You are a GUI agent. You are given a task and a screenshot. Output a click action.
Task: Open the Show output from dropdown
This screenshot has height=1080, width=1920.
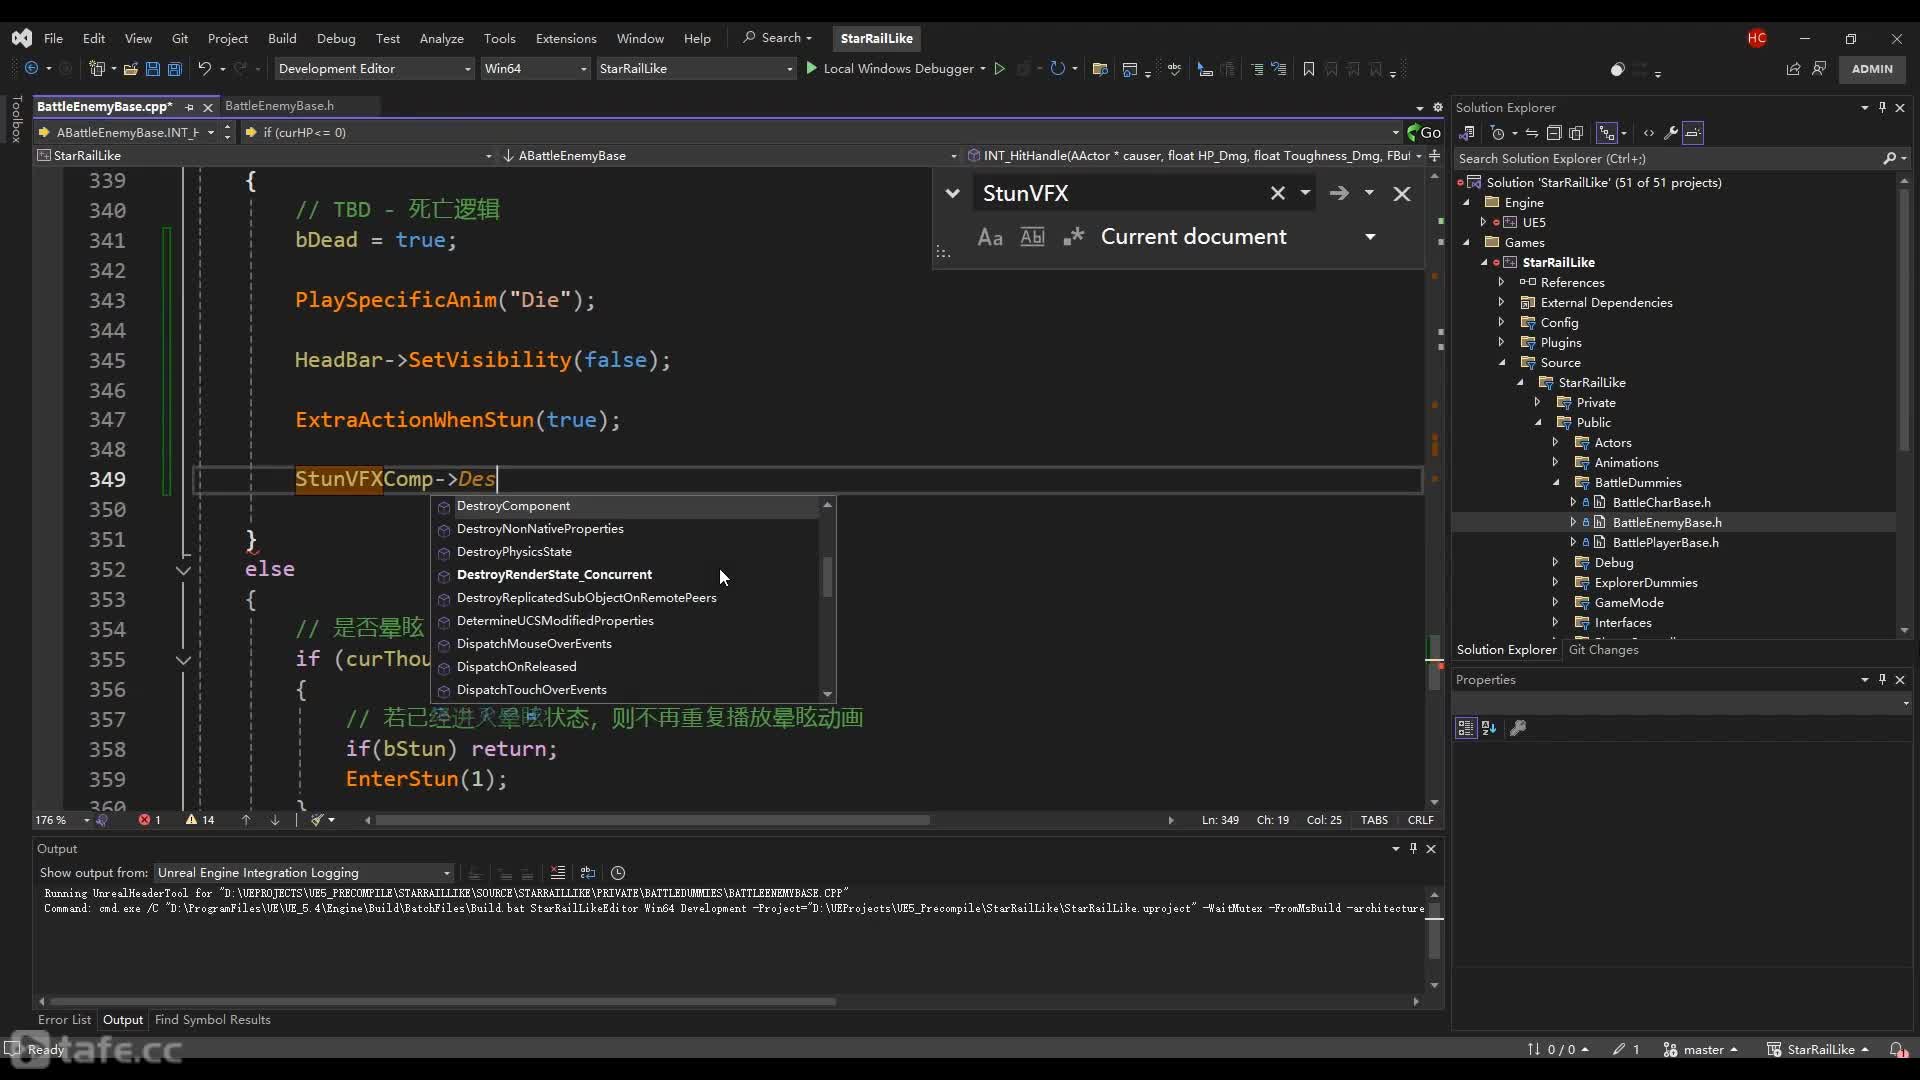click(305, 873)
